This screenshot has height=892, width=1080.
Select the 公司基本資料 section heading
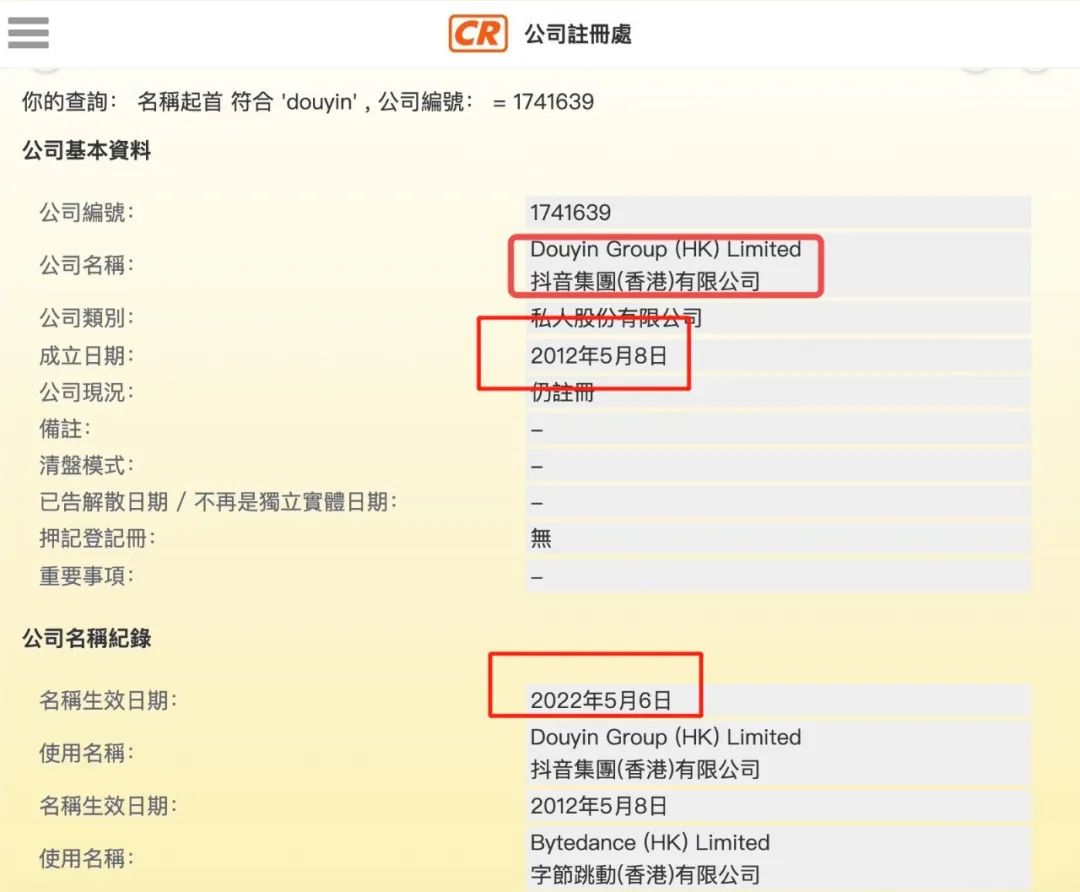click(87, 151)
